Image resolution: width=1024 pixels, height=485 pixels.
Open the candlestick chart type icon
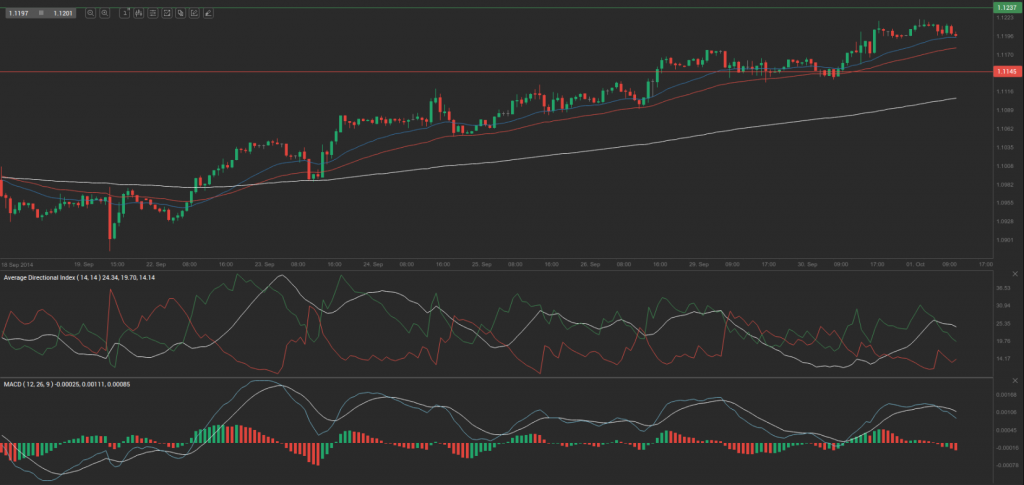(138, 13)
